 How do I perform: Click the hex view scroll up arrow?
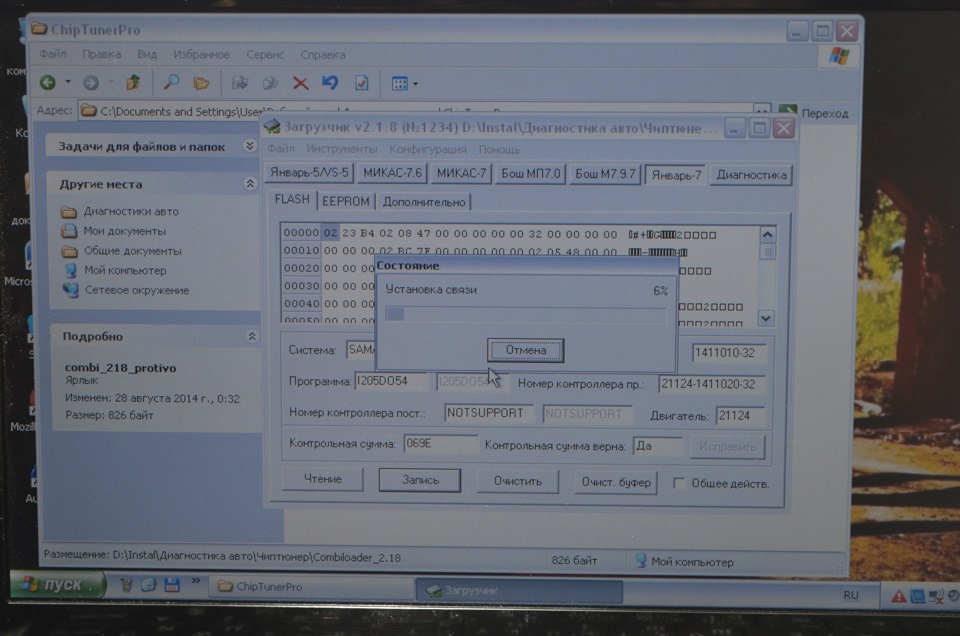click(x=767, y=234)
